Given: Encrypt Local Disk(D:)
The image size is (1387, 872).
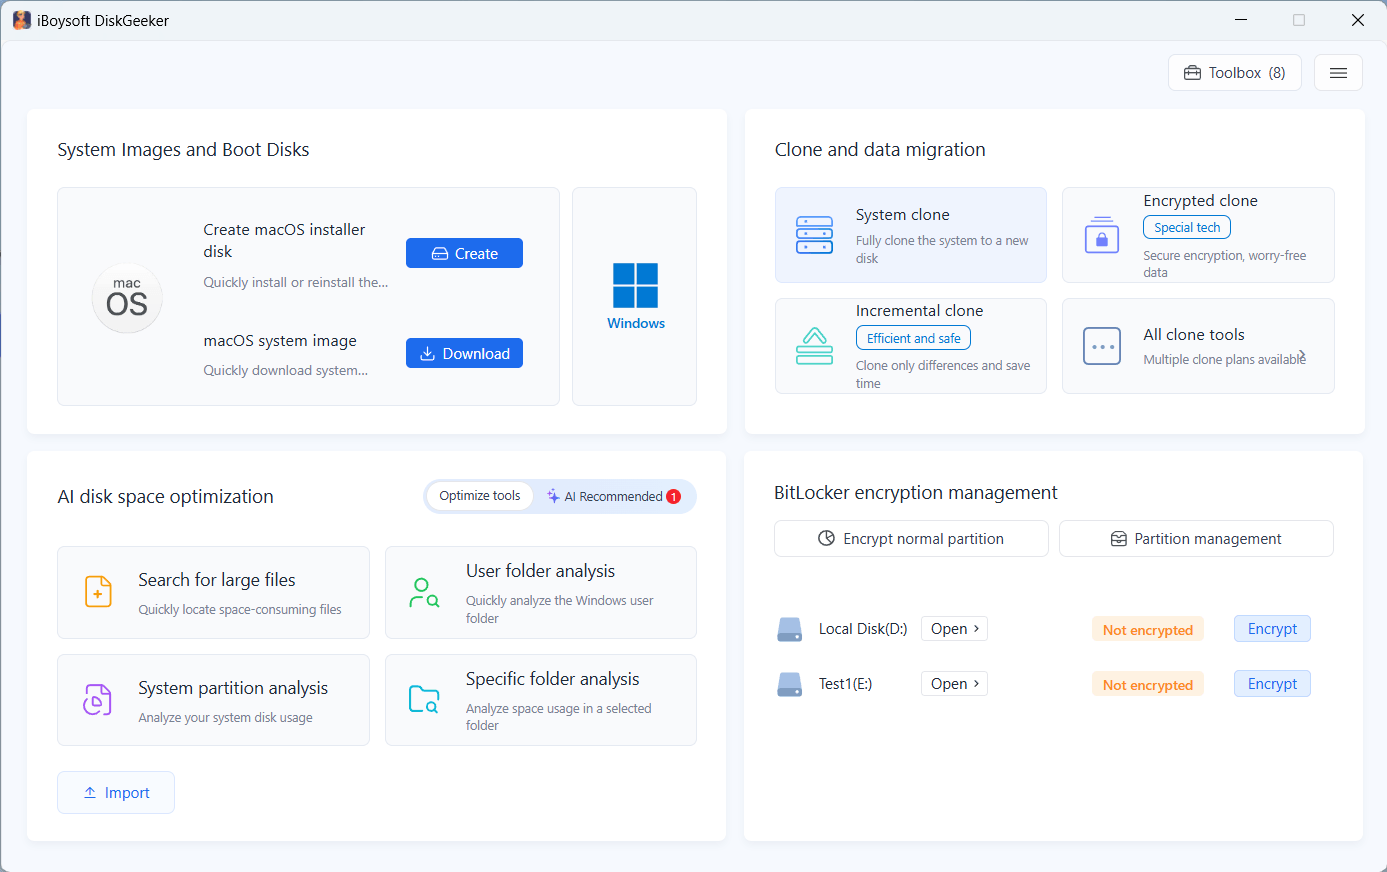Looking at the screenshot, I should [1272, 629].
